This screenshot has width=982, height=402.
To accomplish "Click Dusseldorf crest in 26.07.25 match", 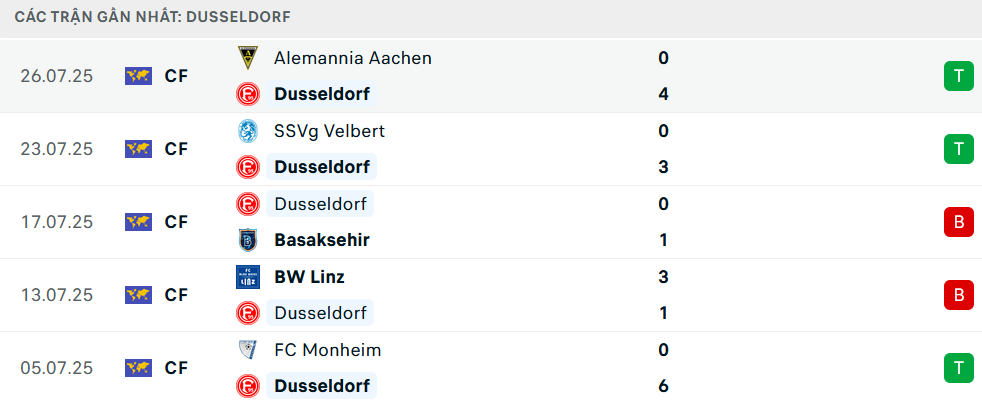I will 248,95.
